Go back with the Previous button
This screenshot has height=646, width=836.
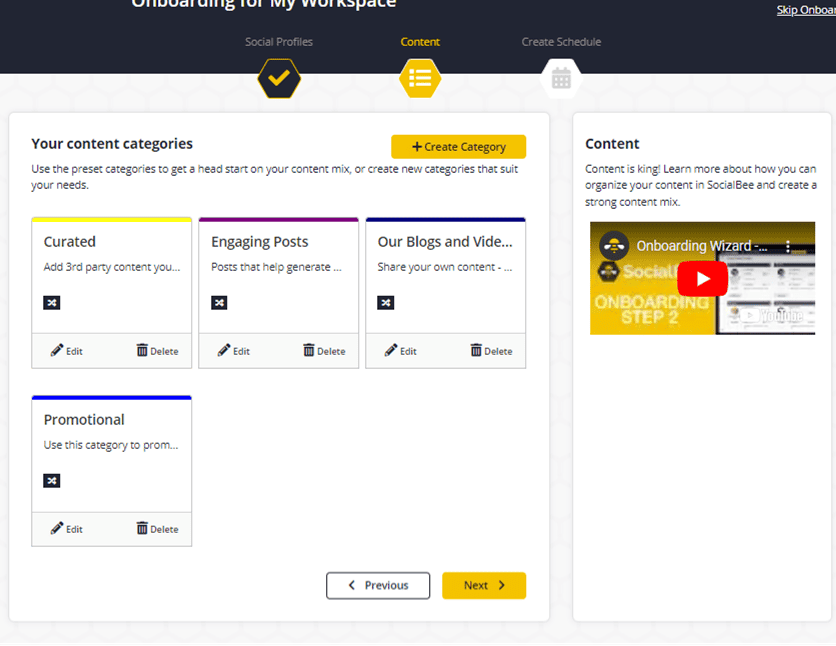378,585
